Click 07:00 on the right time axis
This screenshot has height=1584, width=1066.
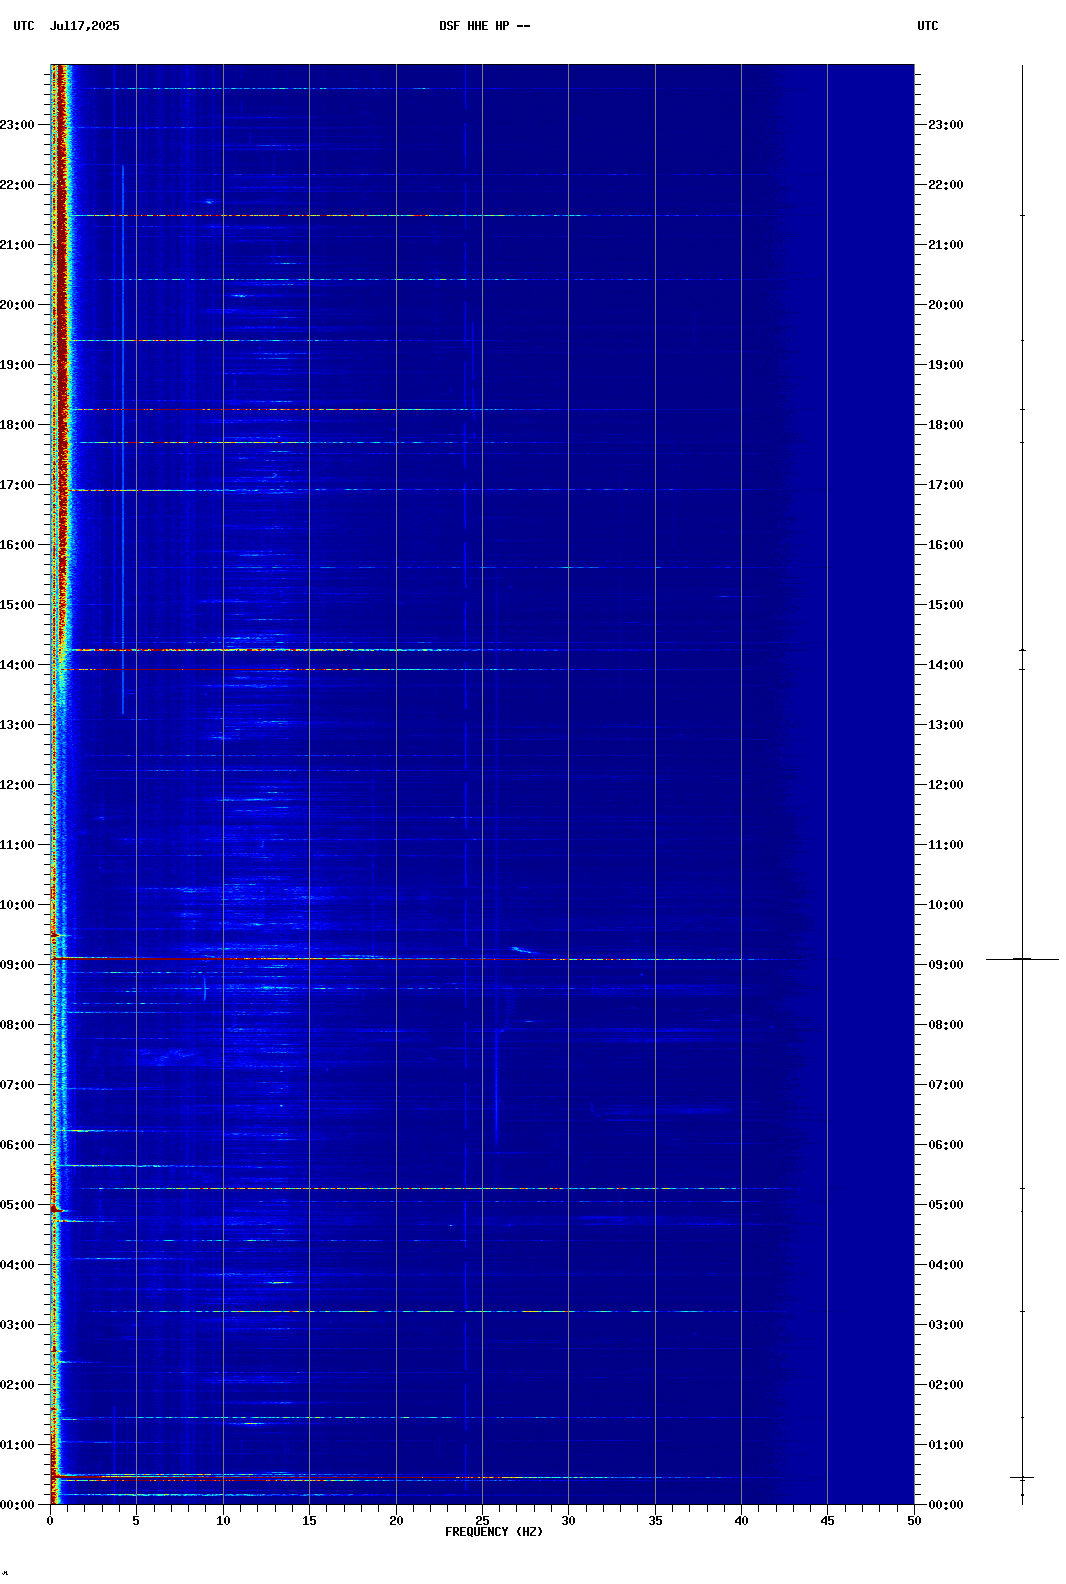coord(946,1085)
